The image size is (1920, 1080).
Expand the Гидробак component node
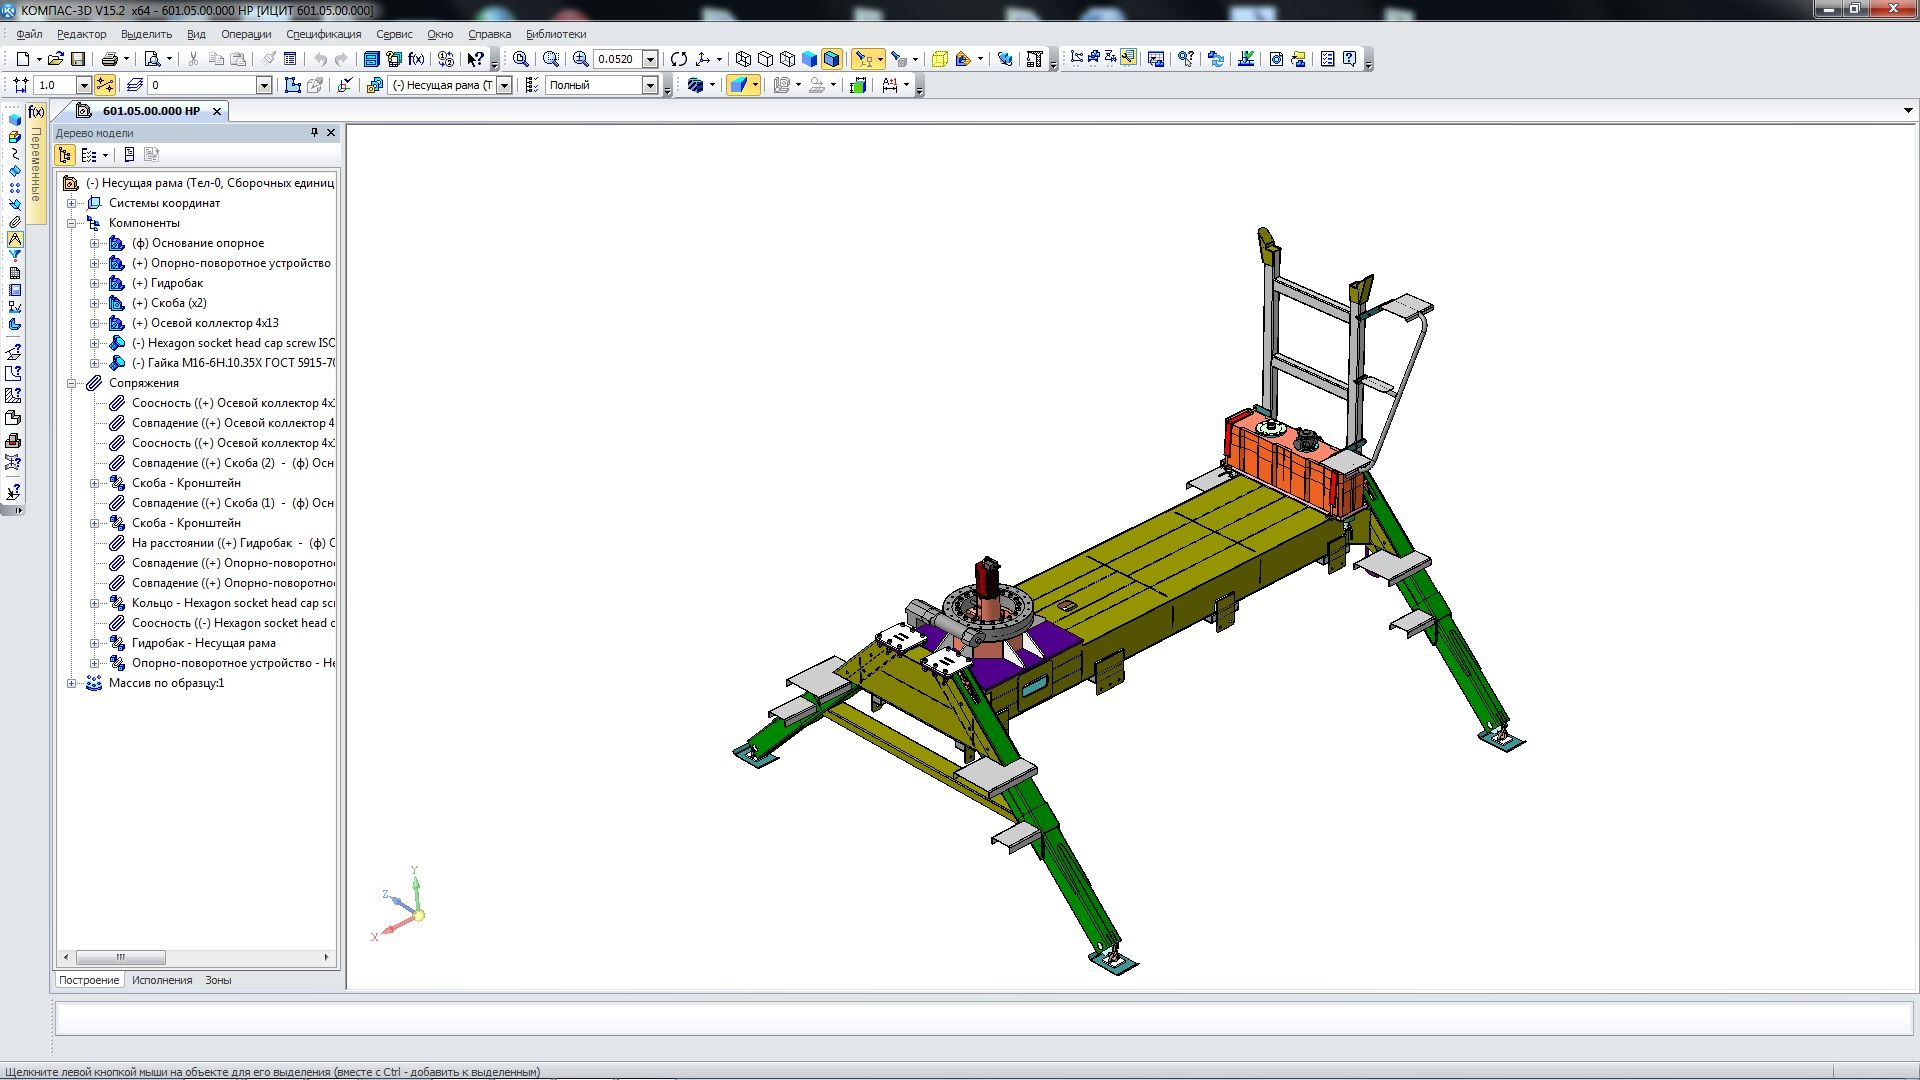click(x=94, y=283)
